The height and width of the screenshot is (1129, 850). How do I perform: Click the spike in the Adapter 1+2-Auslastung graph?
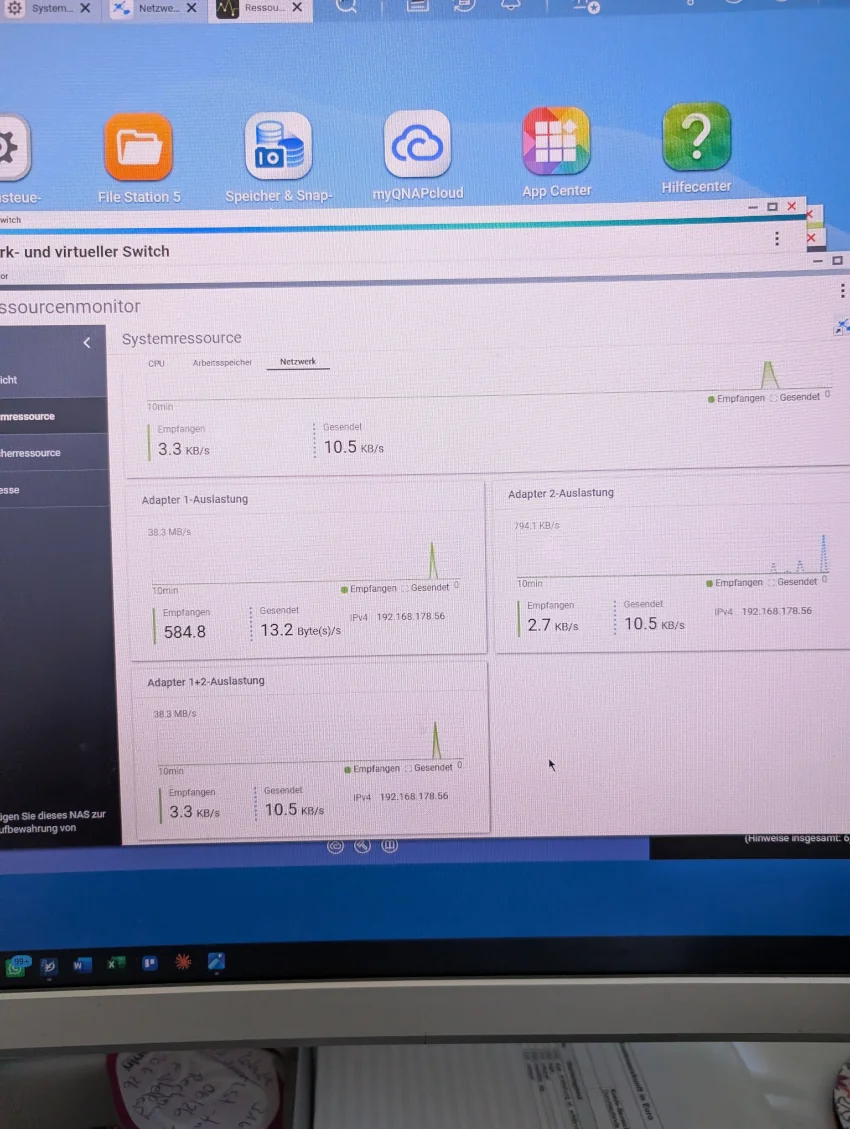(x=436, y=740)
